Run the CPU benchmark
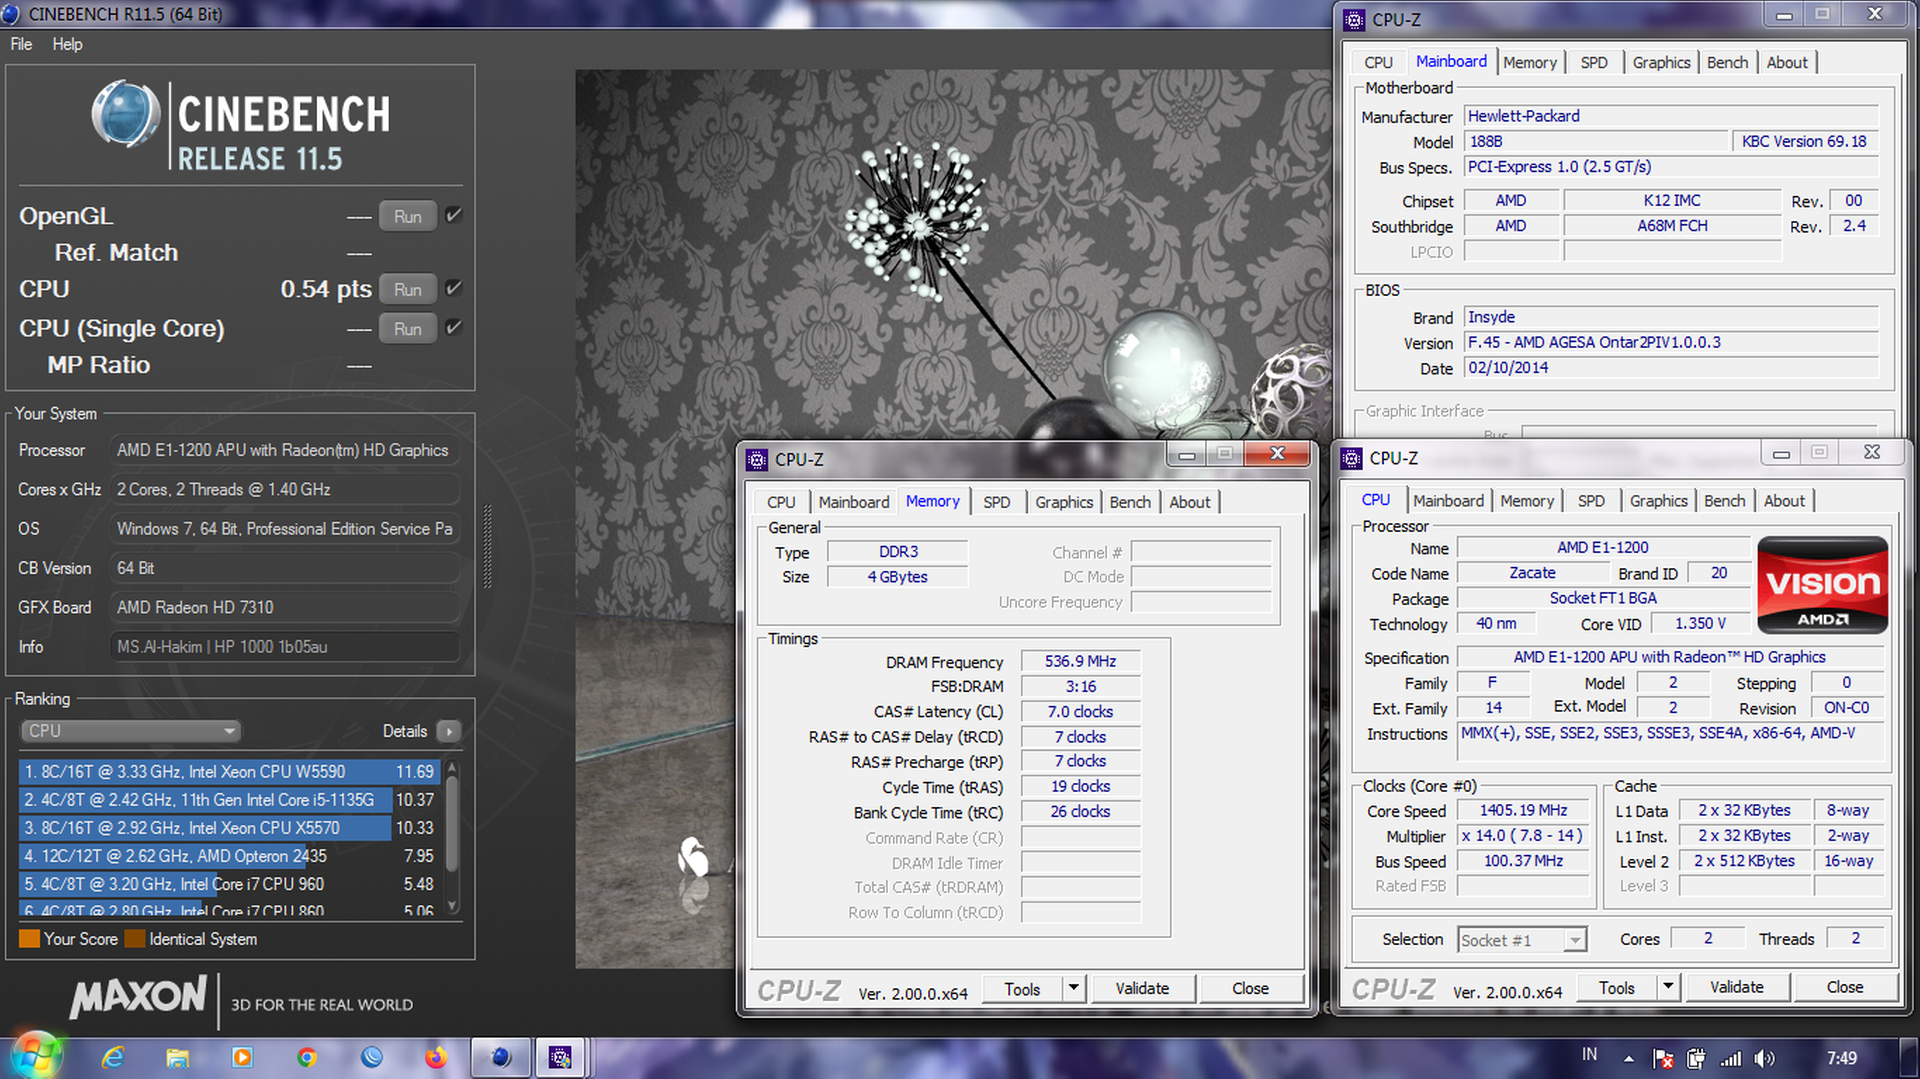 pyautogui.click(x=407, y=289)
